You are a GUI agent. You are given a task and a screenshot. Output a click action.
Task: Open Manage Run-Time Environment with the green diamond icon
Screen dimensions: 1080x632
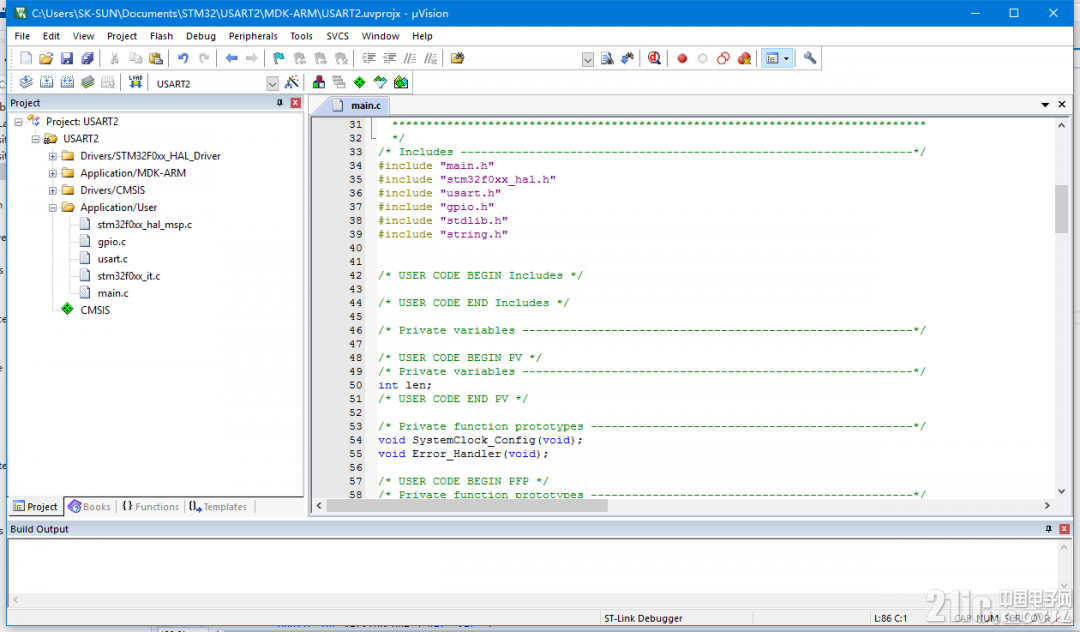[360, 83]
